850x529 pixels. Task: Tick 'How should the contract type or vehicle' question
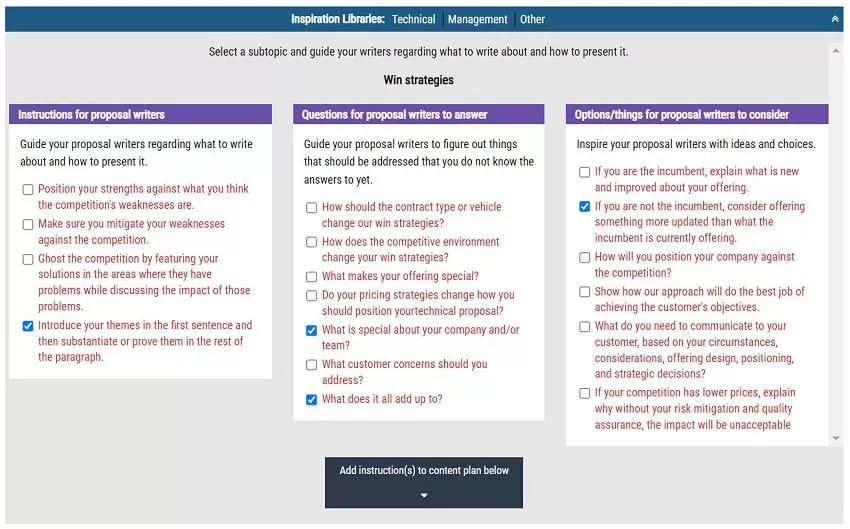pyautogui.click(x=312, y=207)
